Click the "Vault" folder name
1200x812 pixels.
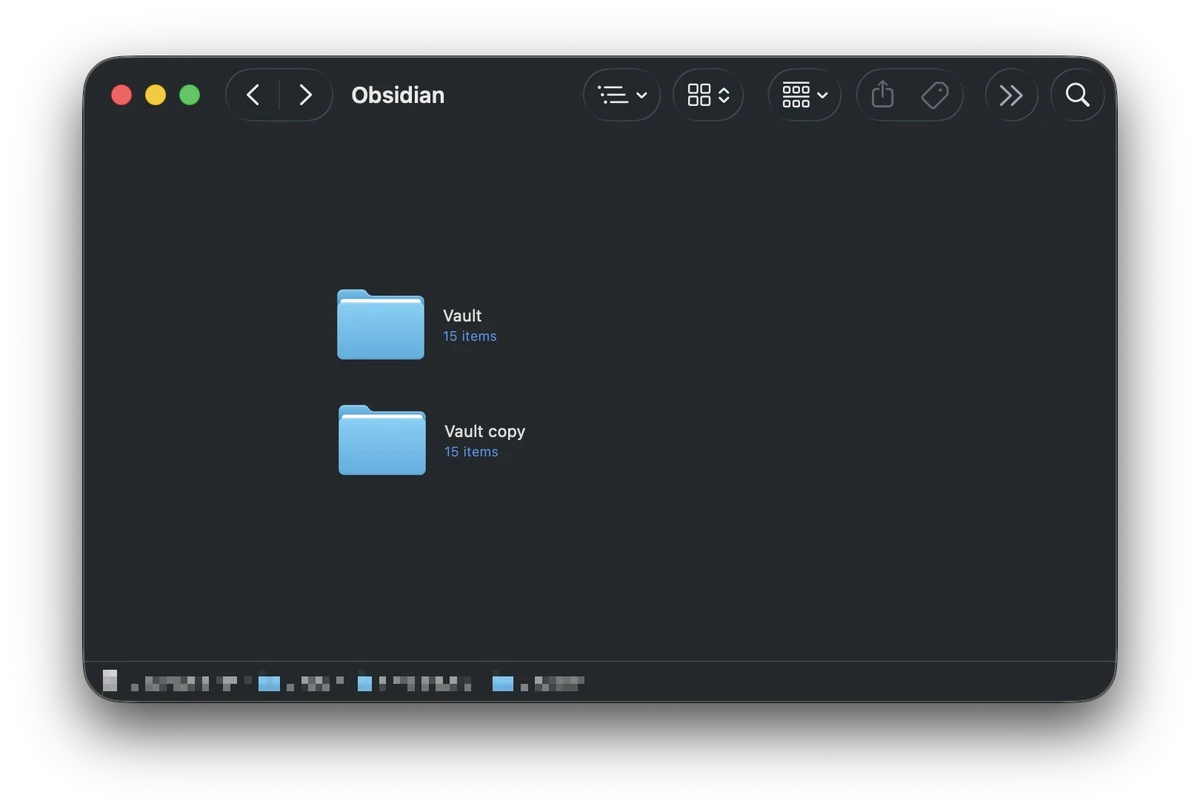click(x=462, y=315)
